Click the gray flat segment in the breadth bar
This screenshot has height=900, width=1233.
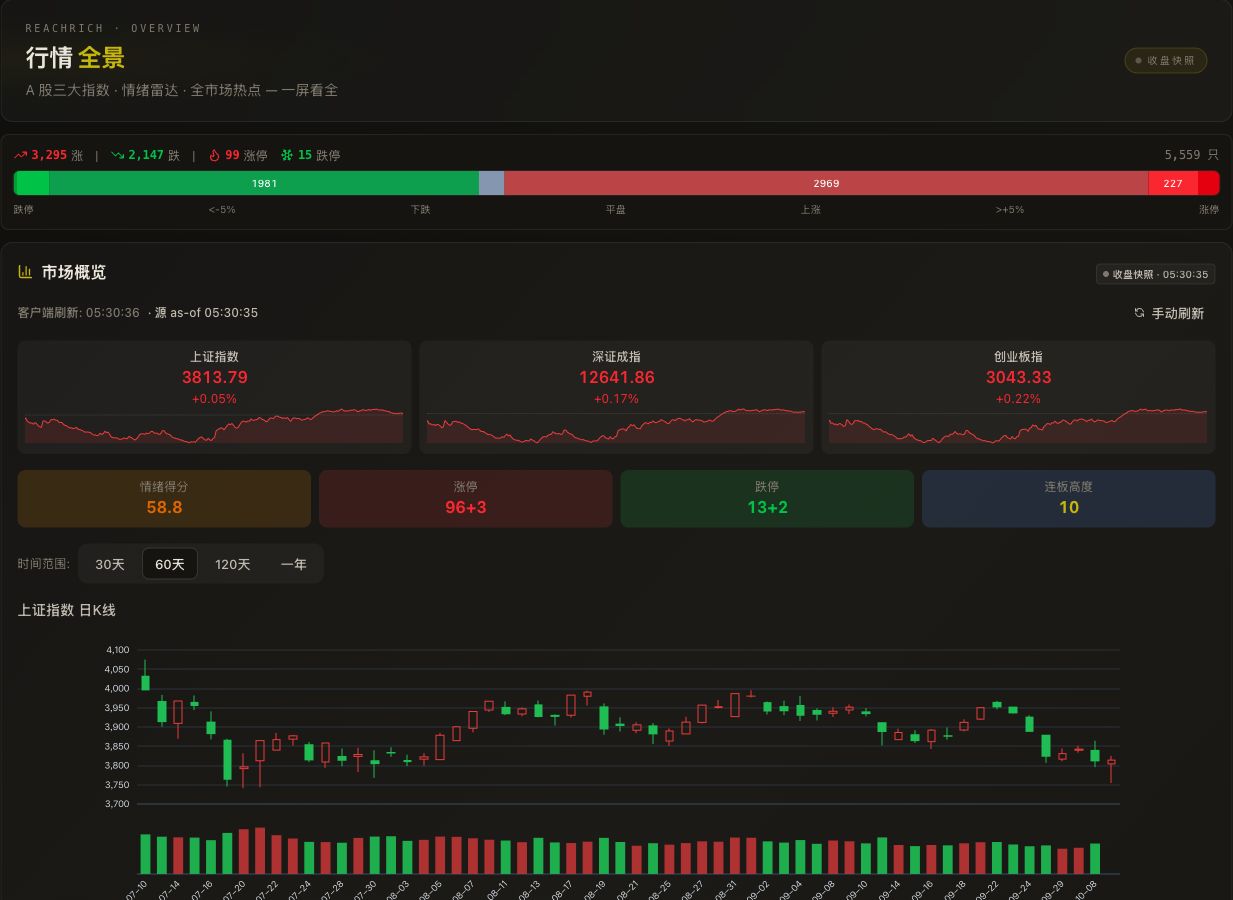(491, 183)
